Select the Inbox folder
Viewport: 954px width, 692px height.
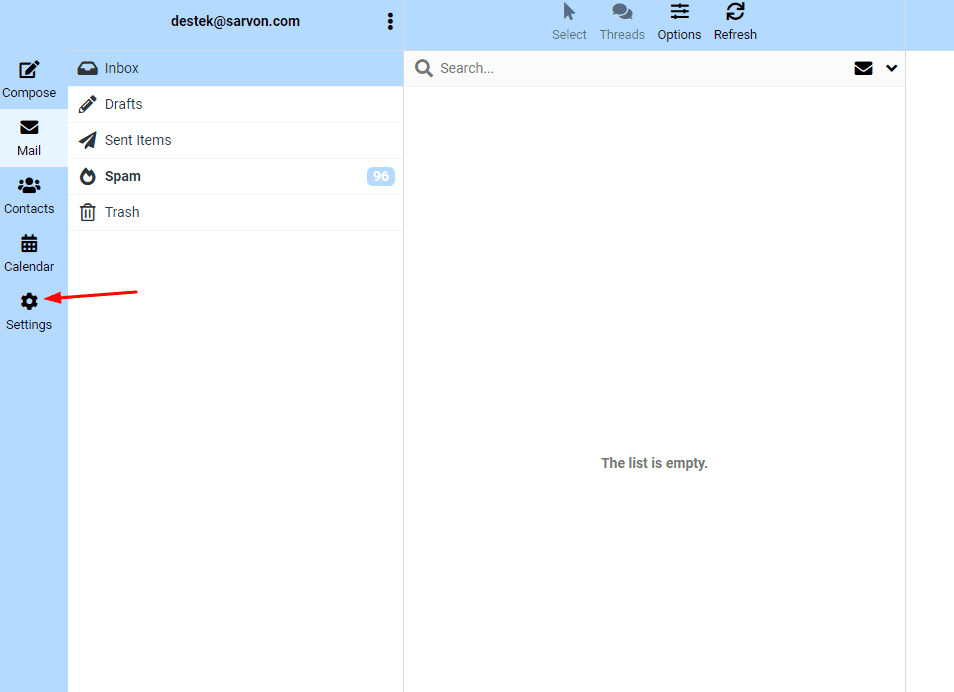pos(122,68)
